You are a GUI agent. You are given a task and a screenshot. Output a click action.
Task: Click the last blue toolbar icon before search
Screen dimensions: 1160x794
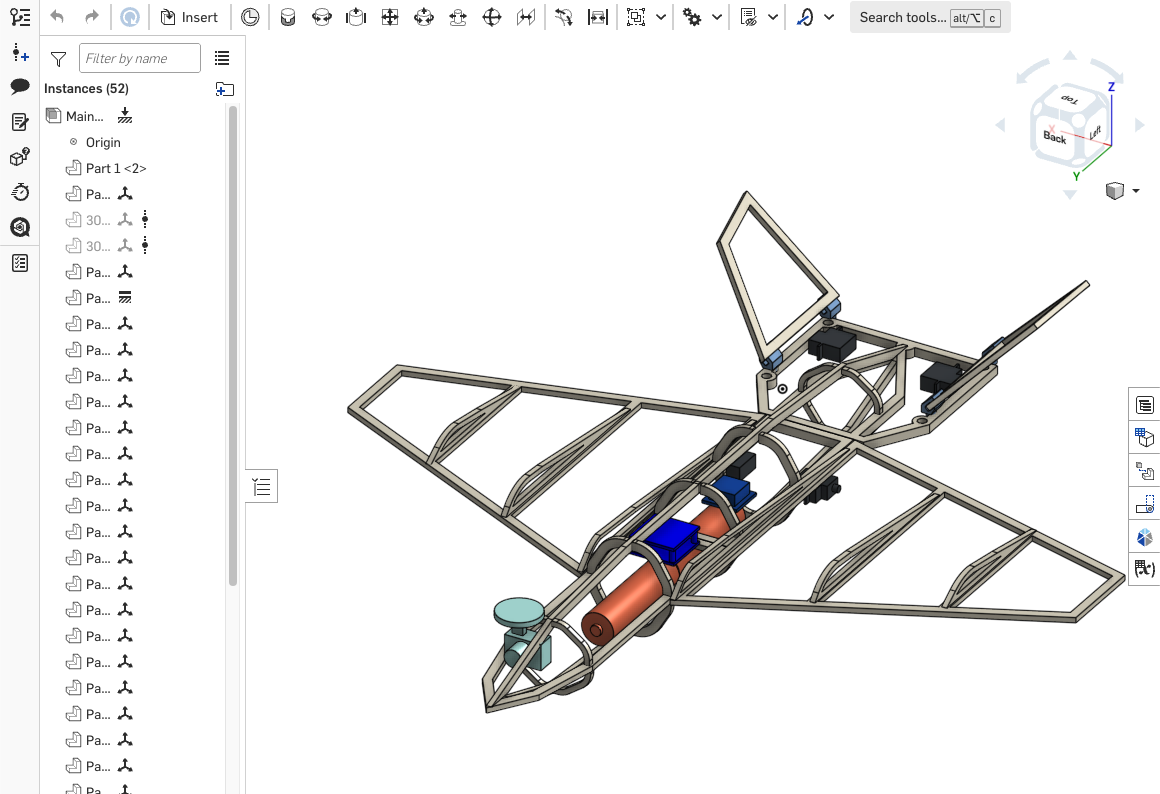click(805, 17)
